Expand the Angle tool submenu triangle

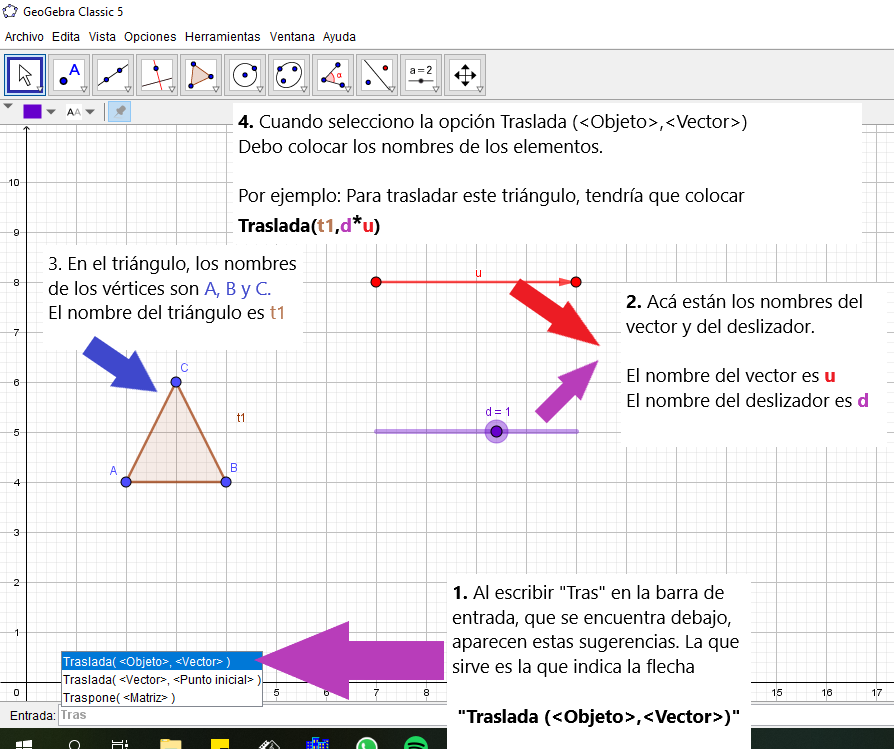[347, 89]
